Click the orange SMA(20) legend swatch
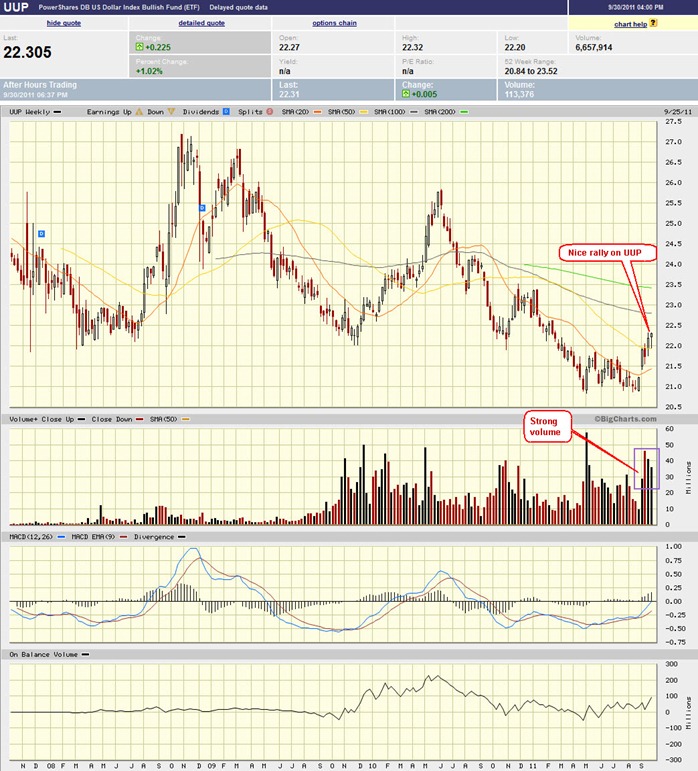 coord(318,112)
